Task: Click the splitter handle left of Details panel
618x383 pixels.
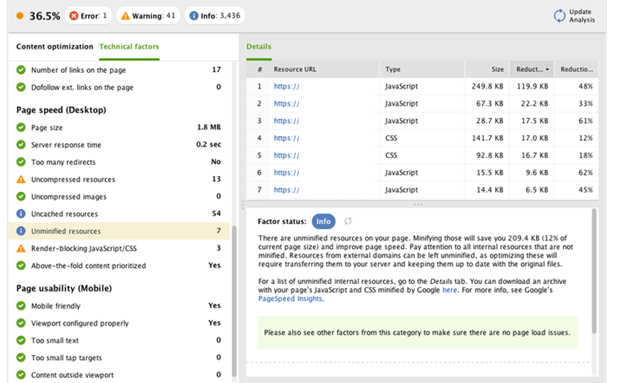Action: pos(243,205)
